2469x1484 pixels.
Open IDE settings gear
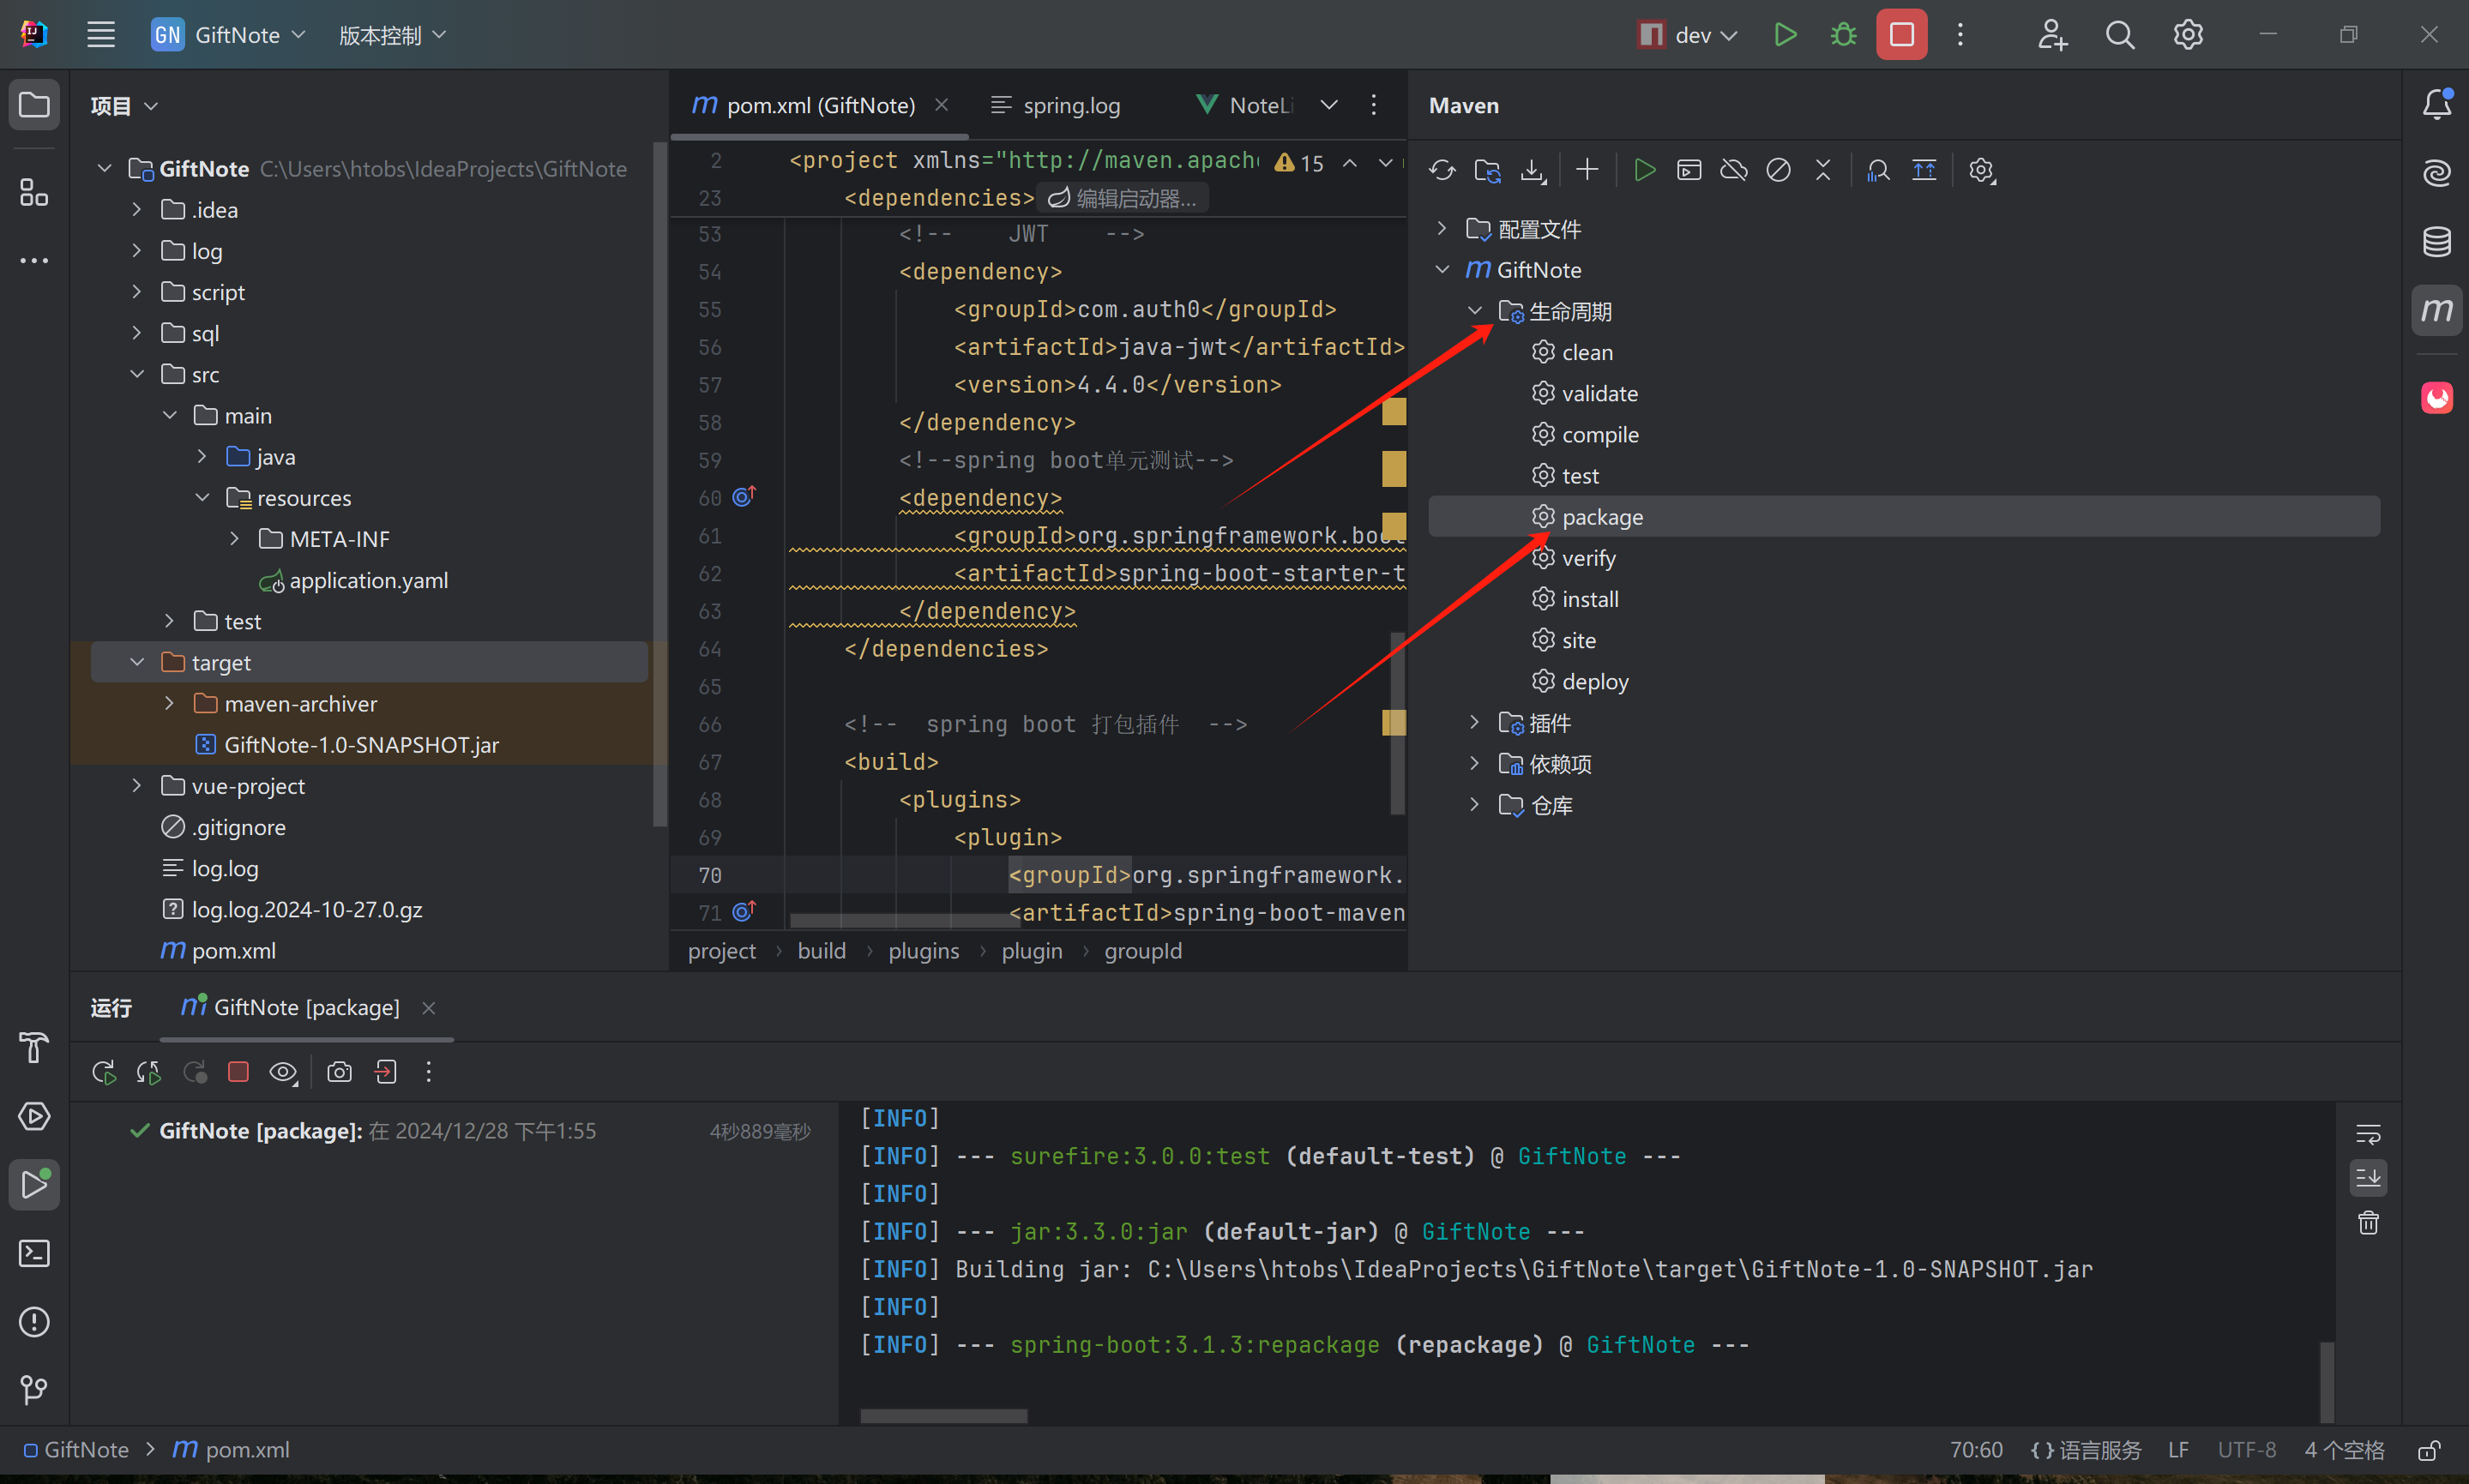(2188, 35)
